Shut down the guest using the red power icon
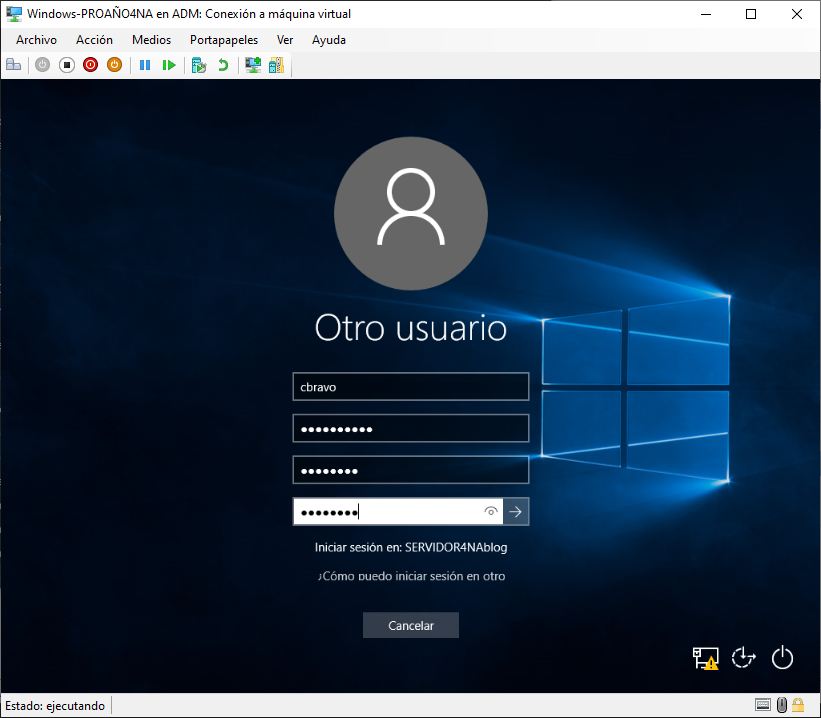 (90, 64)
